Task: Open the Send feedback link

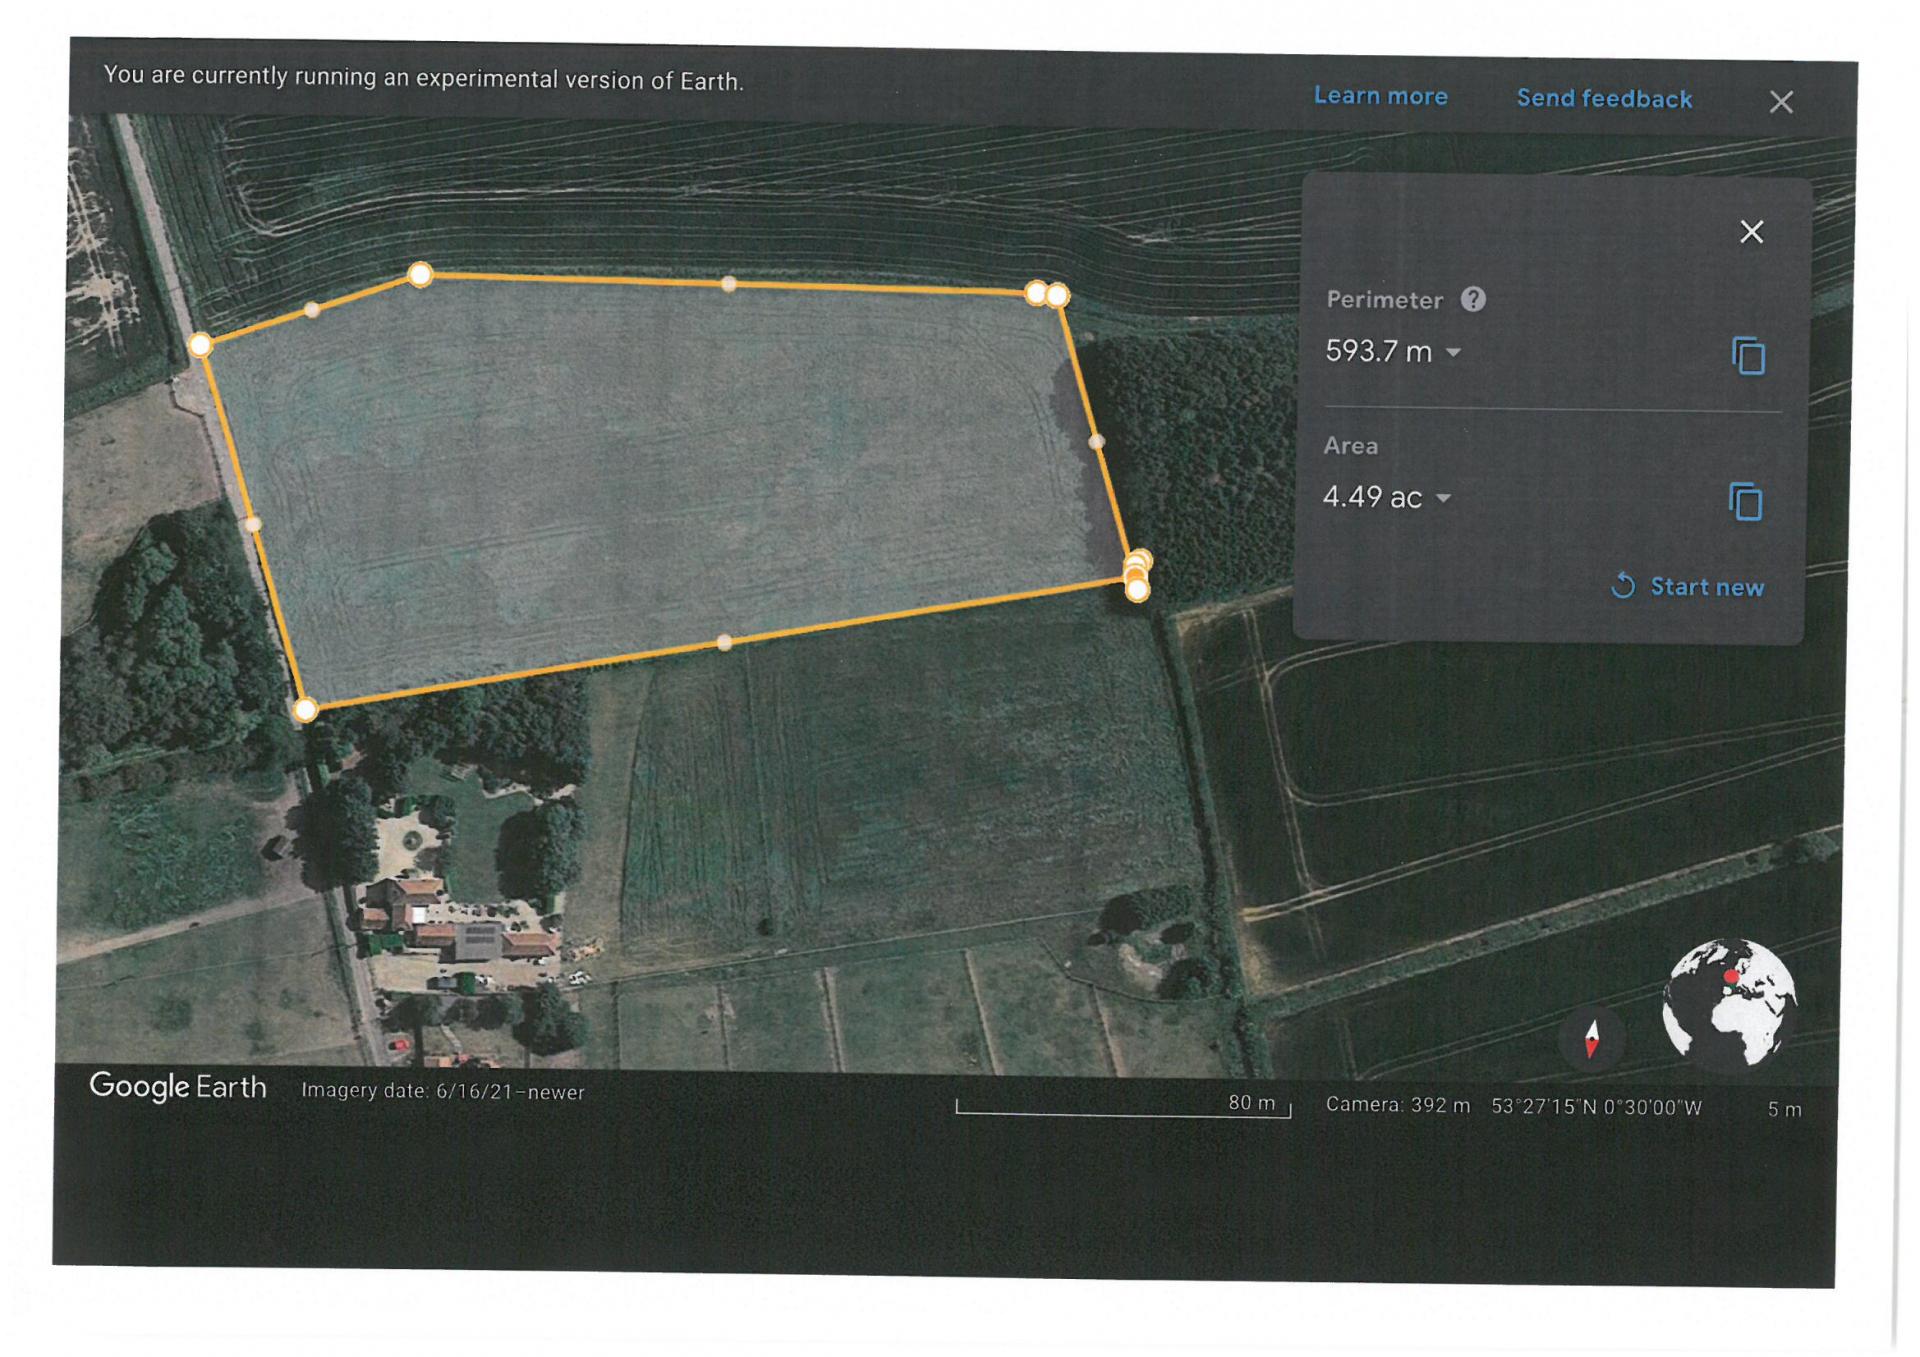Action: (1604, 98)
